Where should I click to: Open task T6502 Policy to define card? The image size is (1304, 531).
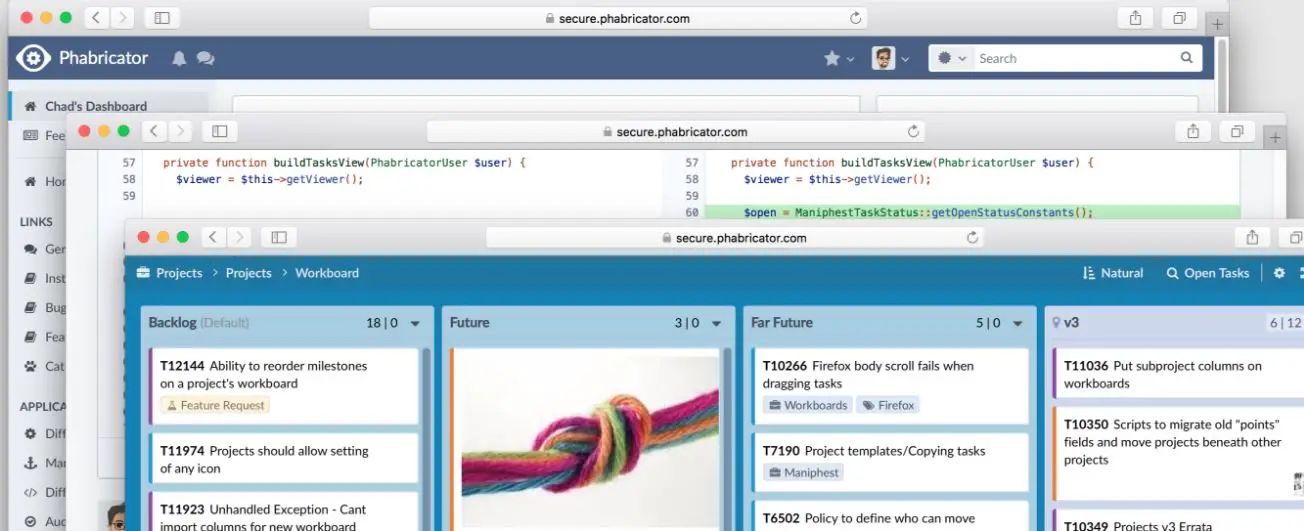point(890,516)
